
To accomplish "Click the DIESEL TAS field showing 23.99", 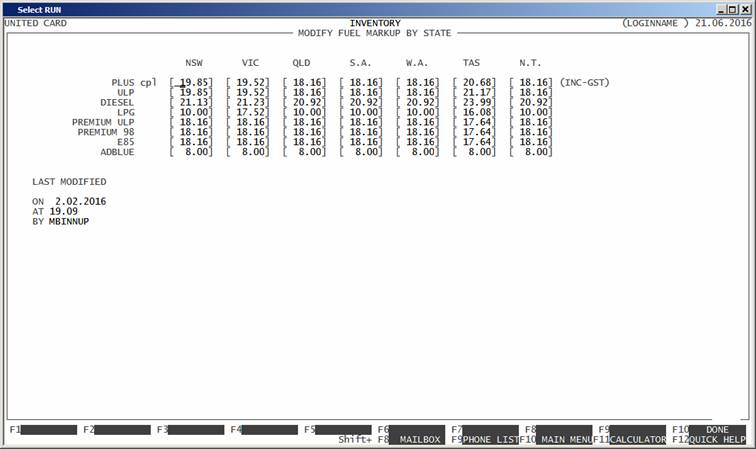I will tap(474, 102).
